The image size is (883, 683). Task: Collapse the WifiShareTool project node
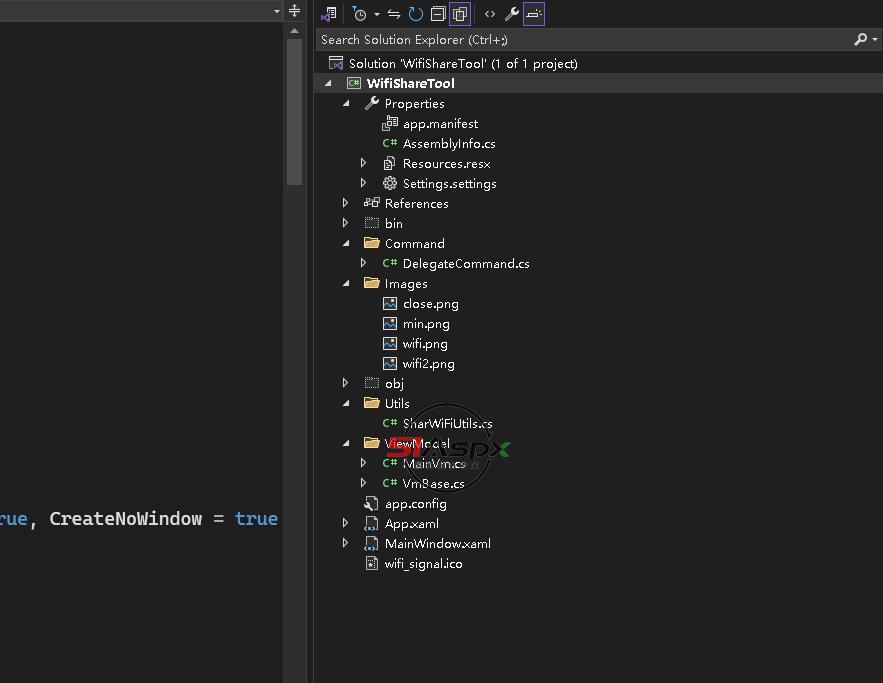coord(328,83)
